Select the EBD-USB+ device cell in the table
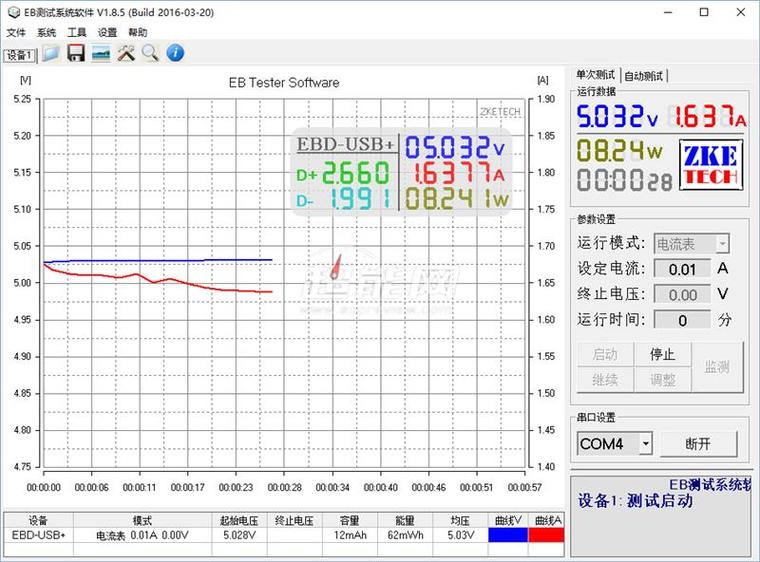The width and height of the screenshot is (760, 562). (38, 535)
